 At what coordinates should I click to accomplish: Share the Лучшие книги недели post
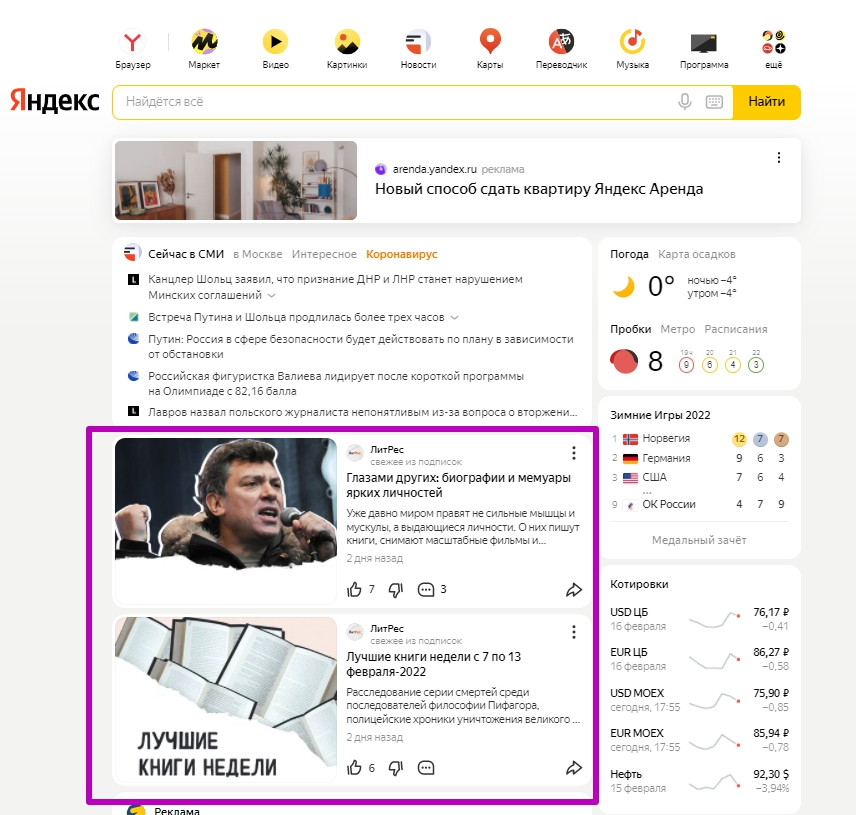[574, 768]
